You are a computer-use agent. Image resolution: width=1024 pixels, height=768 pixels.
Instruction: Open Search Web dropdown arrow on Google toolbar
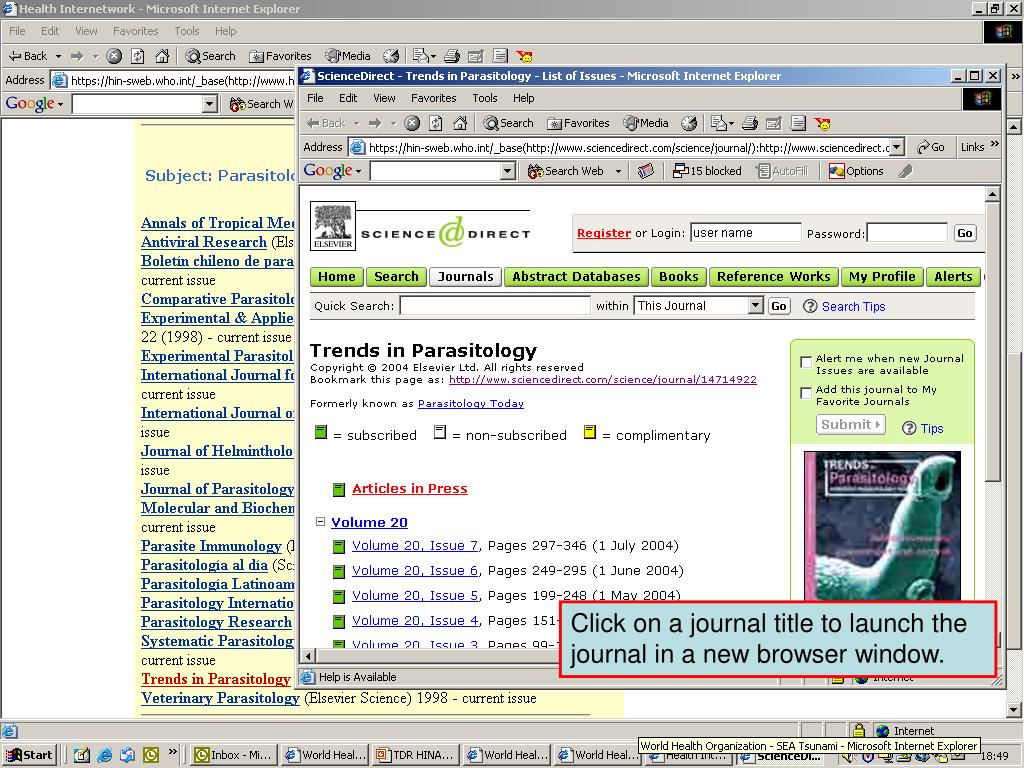click(x=618, y=172)
